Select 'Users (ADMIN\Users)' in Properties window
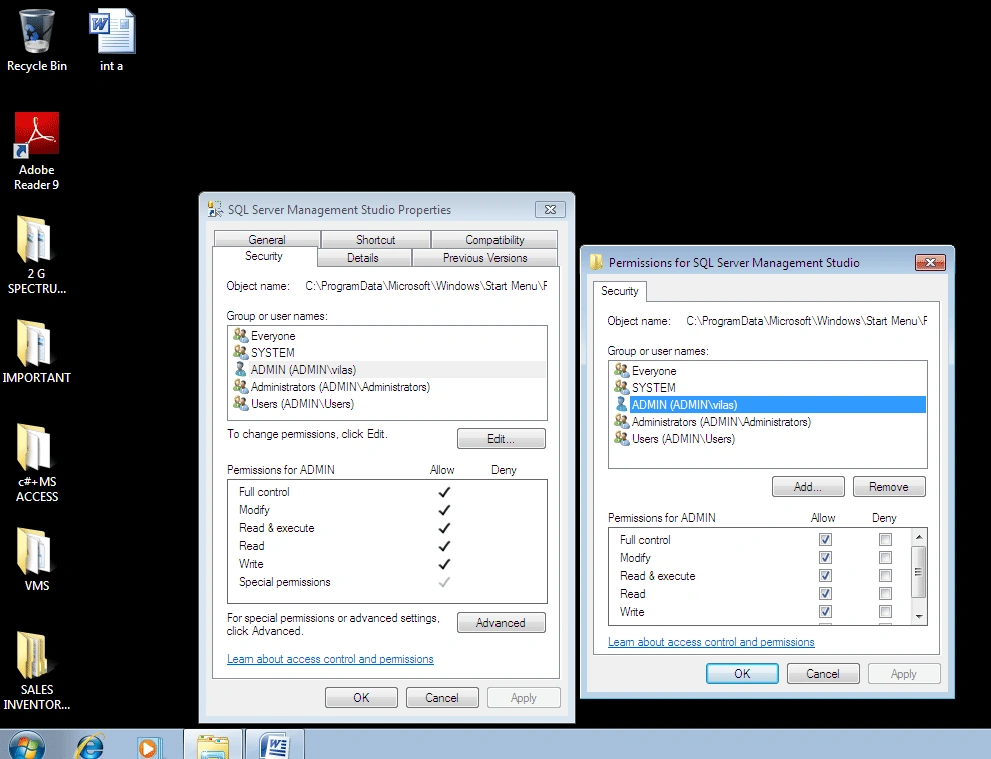The height and width of the screenshot is (759, 991). (x=302, y=403)
